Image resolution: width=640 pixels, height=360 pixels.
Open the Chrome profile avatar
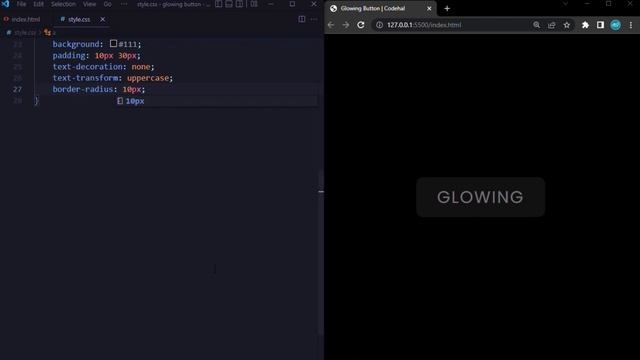[616, 25]
